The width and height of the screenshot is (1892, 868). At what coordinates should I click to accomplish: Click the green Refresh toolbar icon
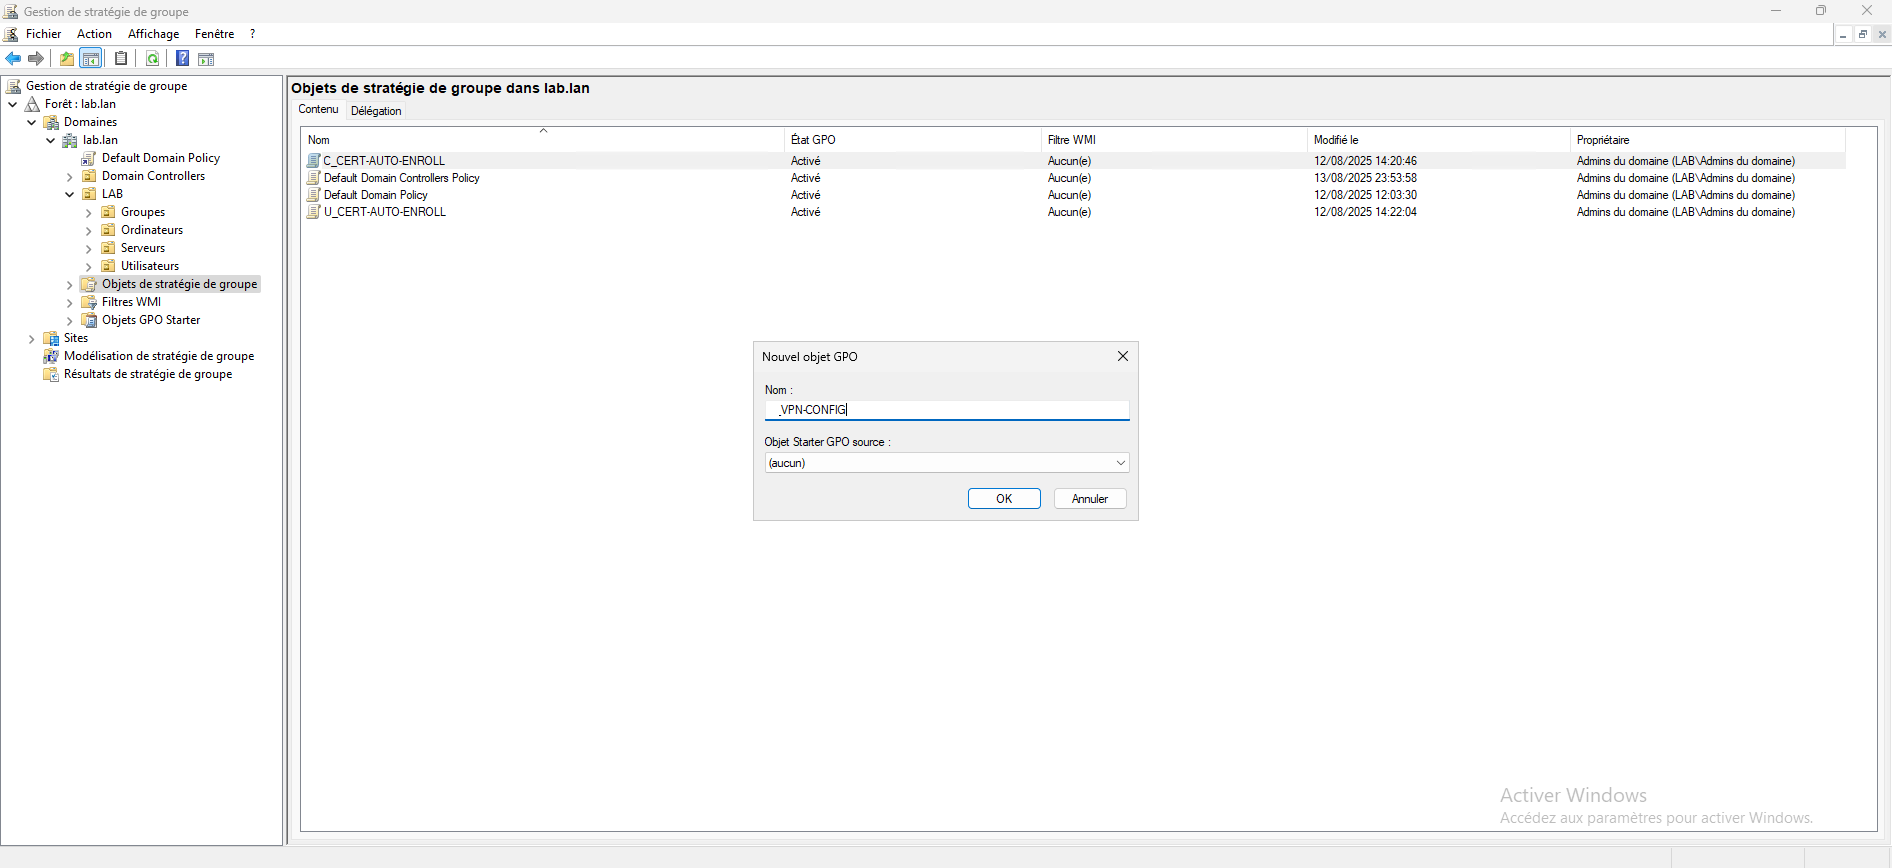(153, 59)
